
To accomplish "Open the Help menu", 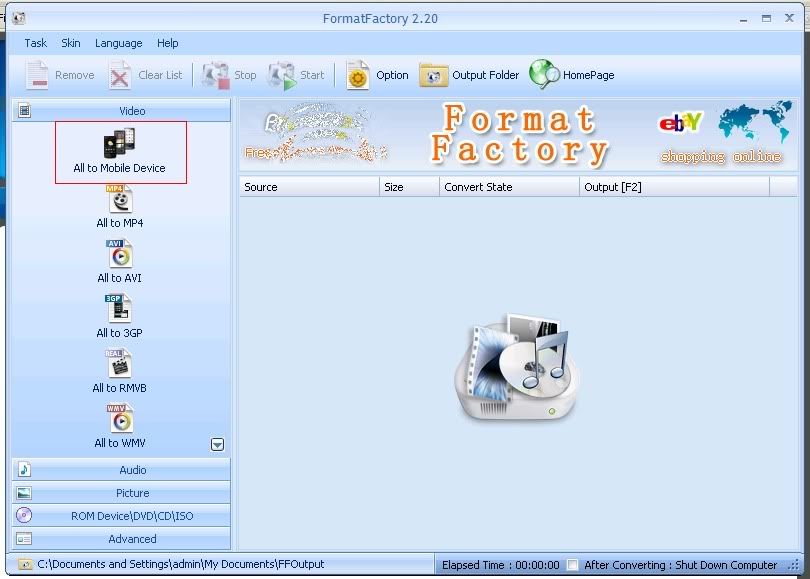I will 168,43.
